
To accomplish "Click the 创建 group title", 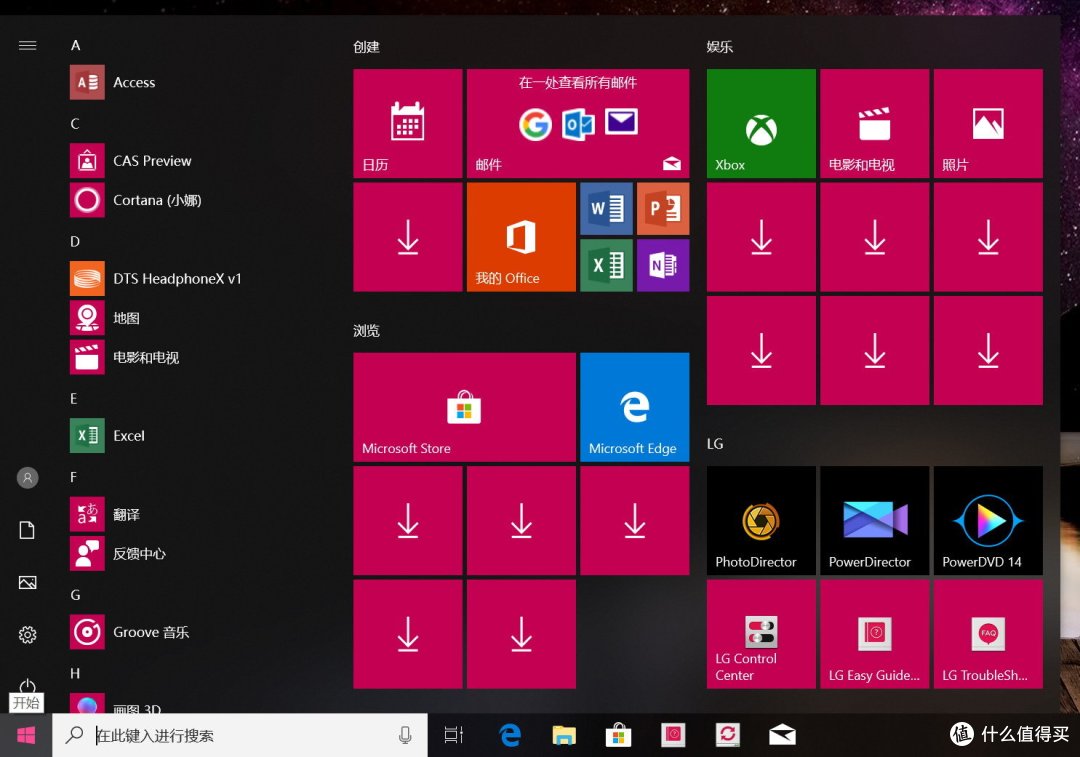I will [366, 47].
